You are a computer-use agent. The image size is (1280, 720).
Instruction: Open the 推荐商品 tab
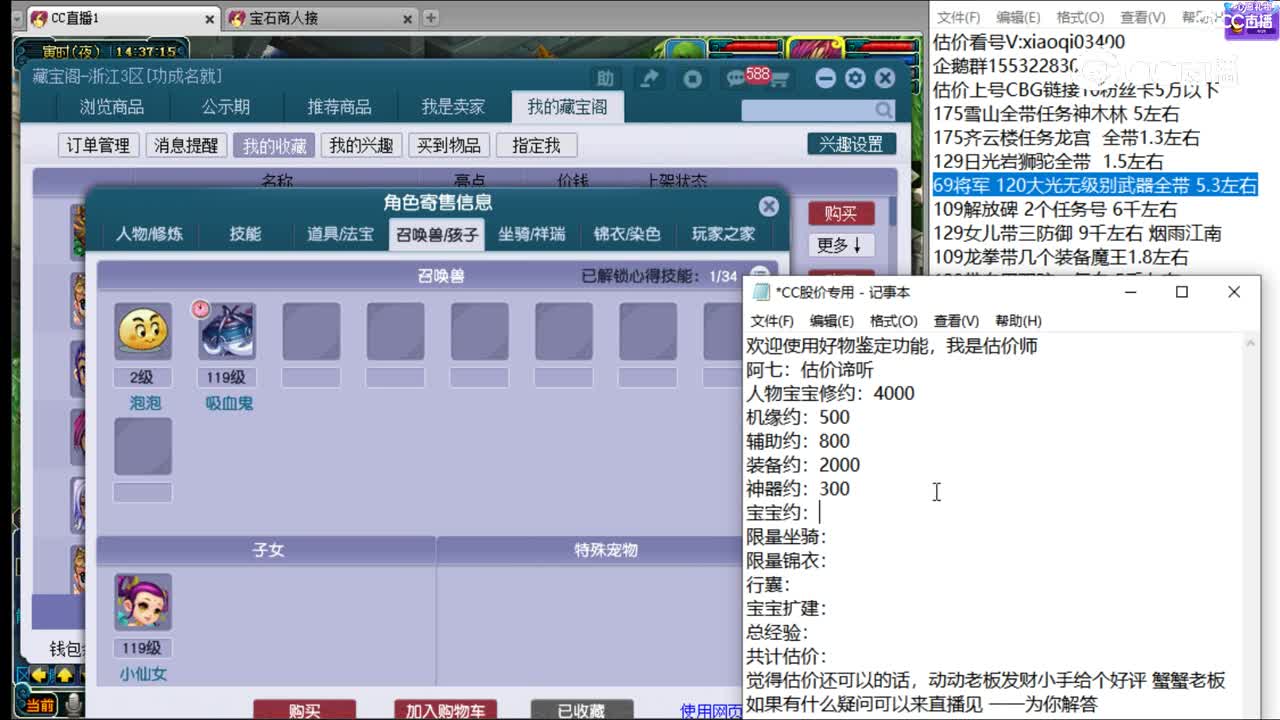(339, 107)
